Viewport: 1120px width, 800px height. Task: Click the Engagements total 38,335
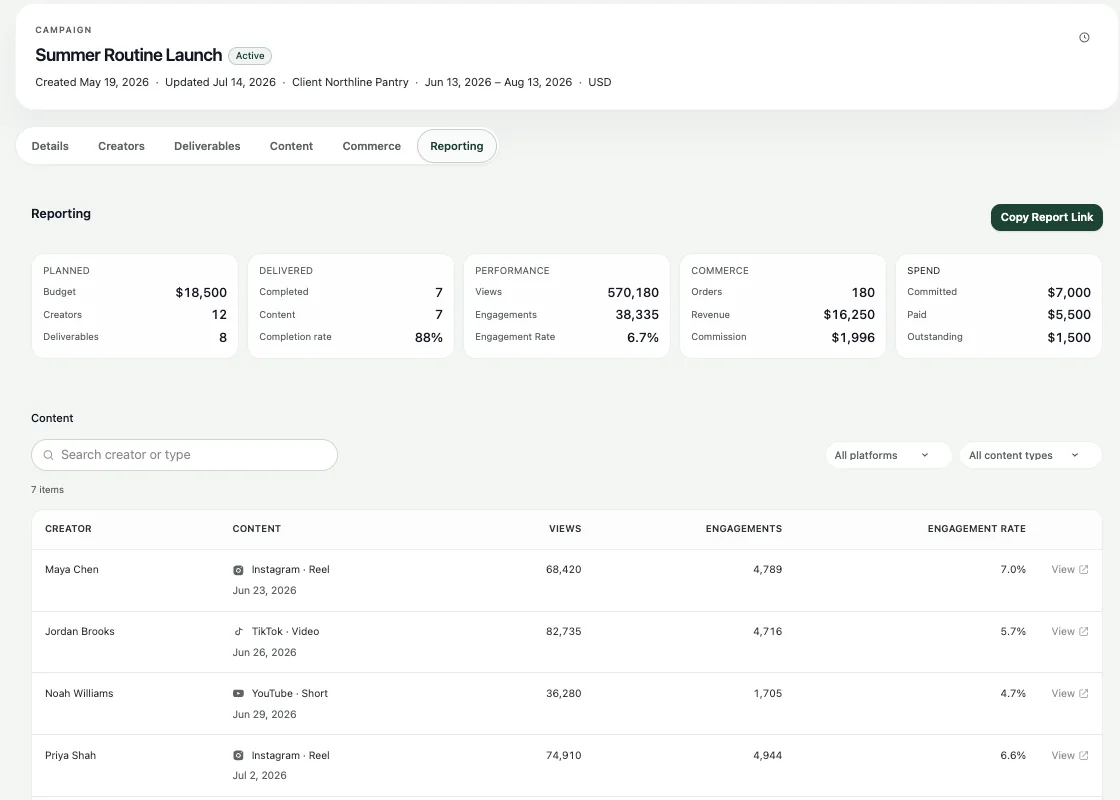(637, 314)
